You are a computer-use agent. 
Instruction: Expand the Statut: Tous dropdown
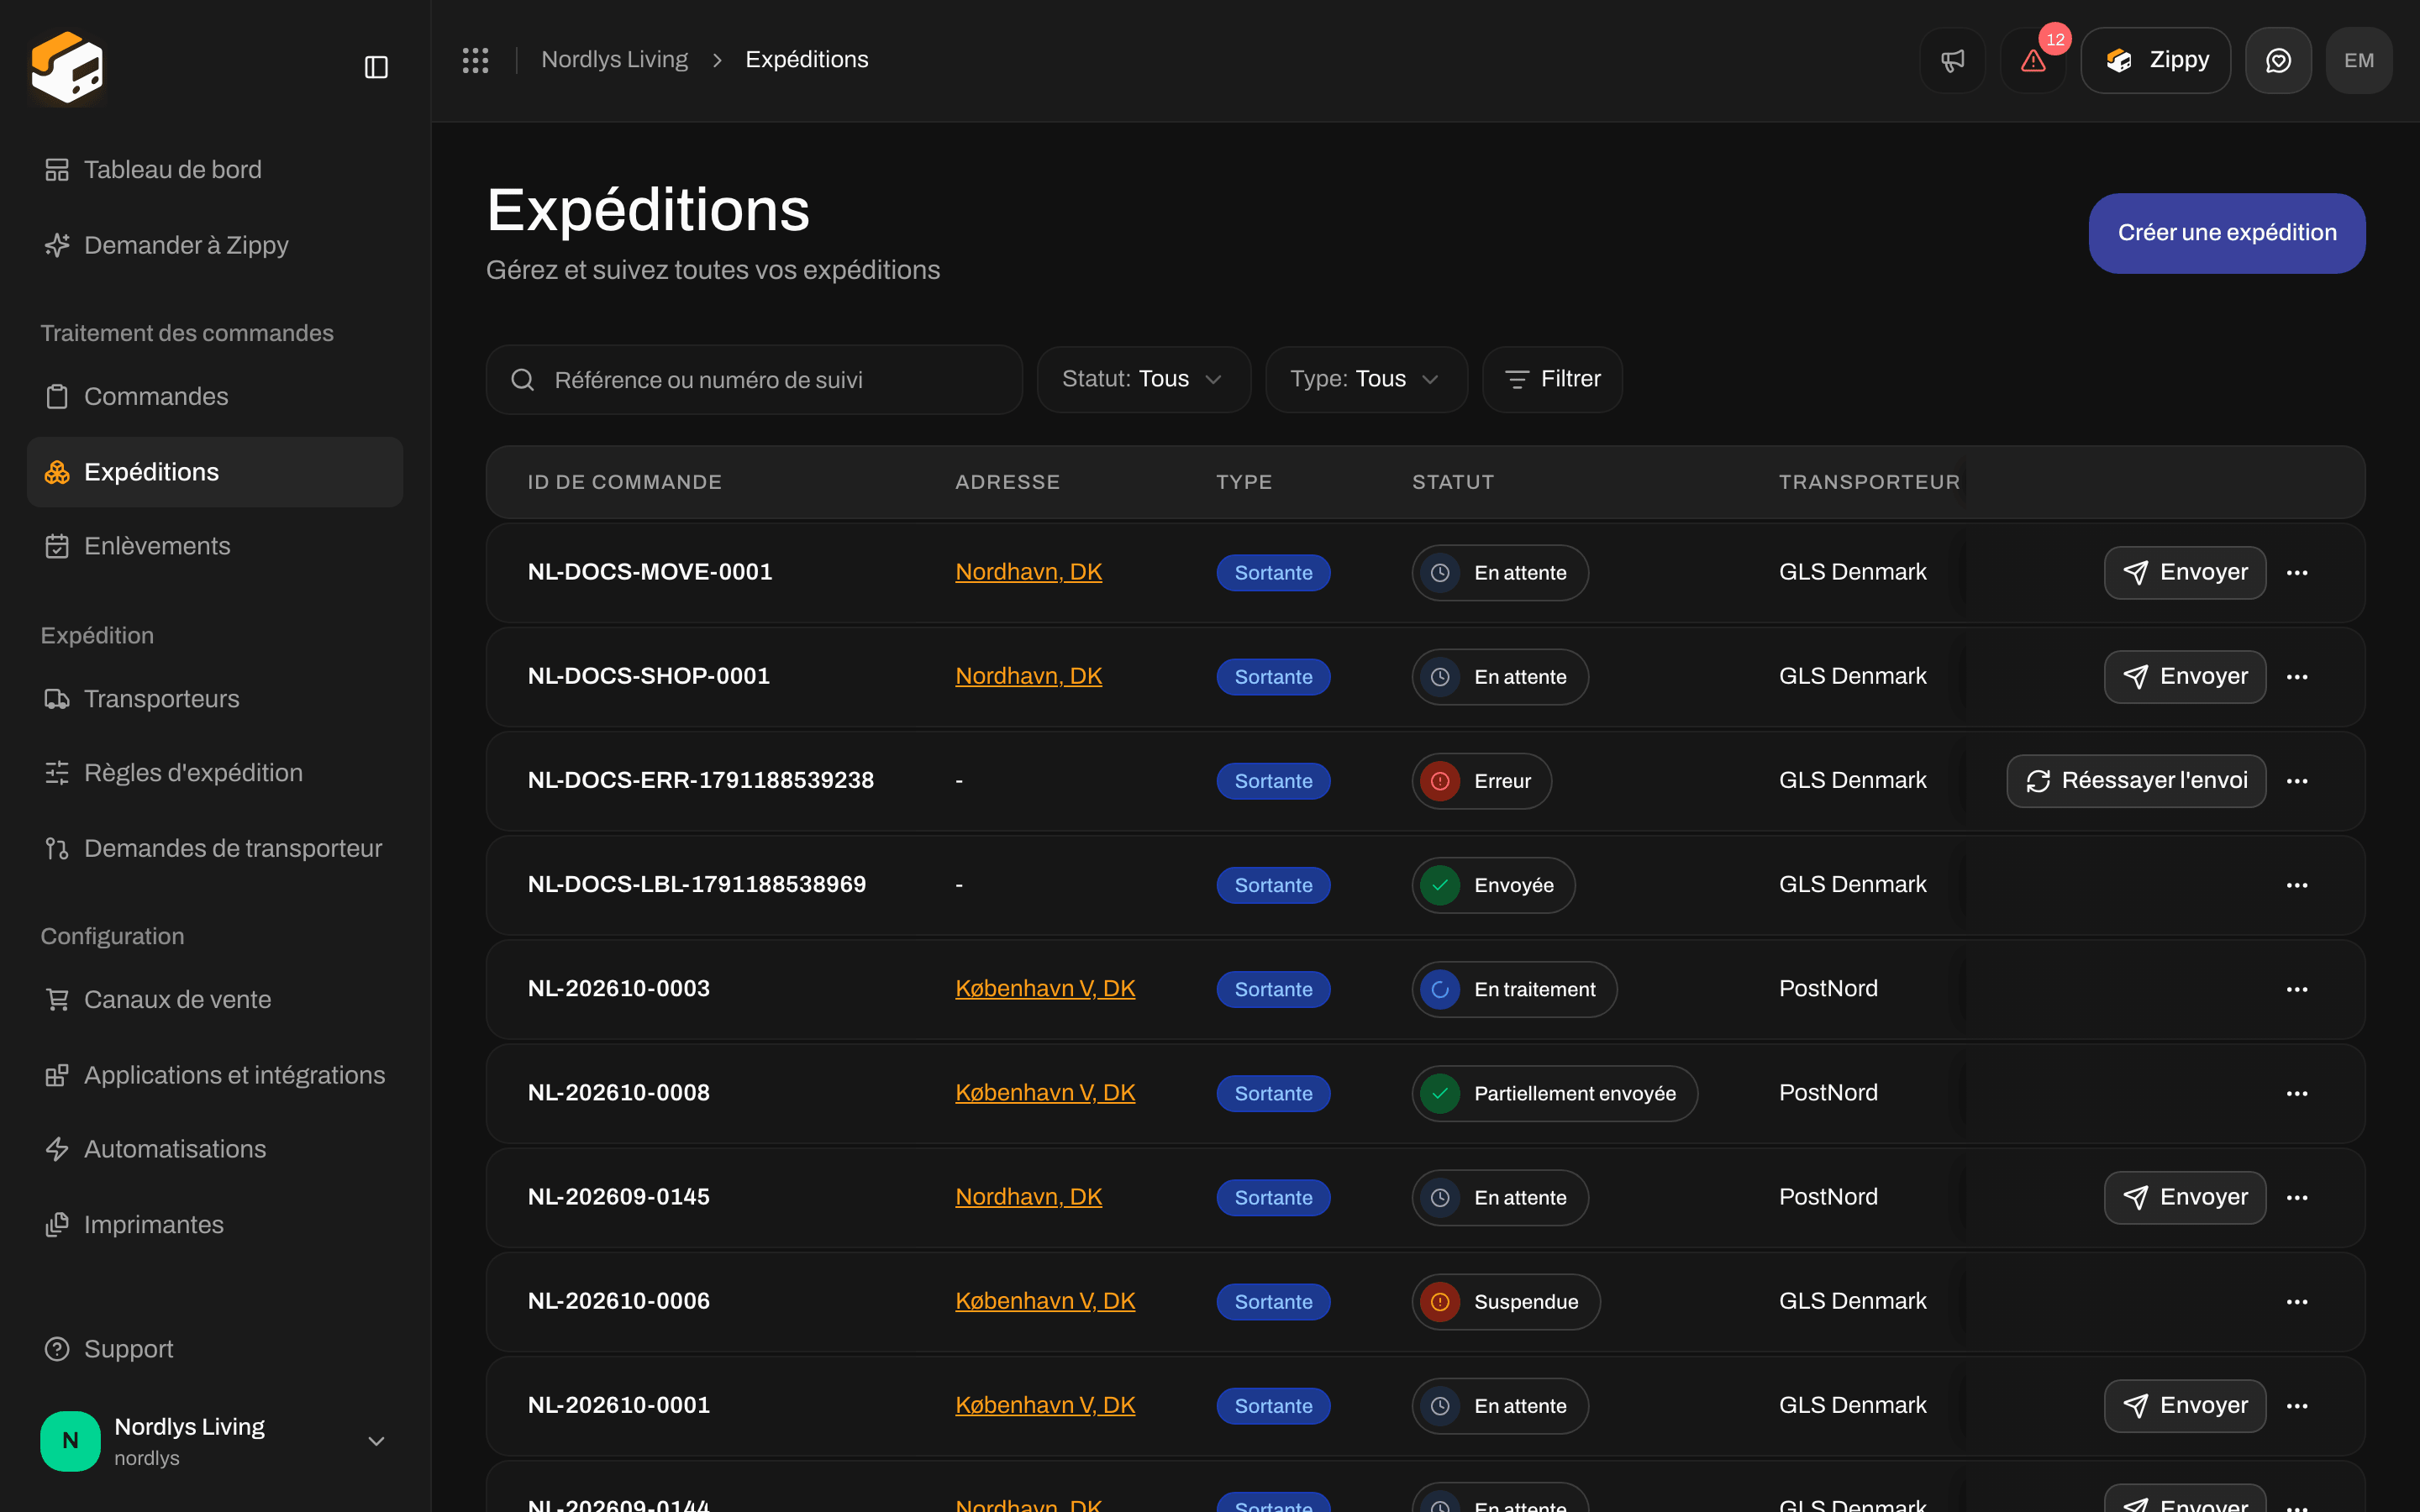click(1143, 379)
